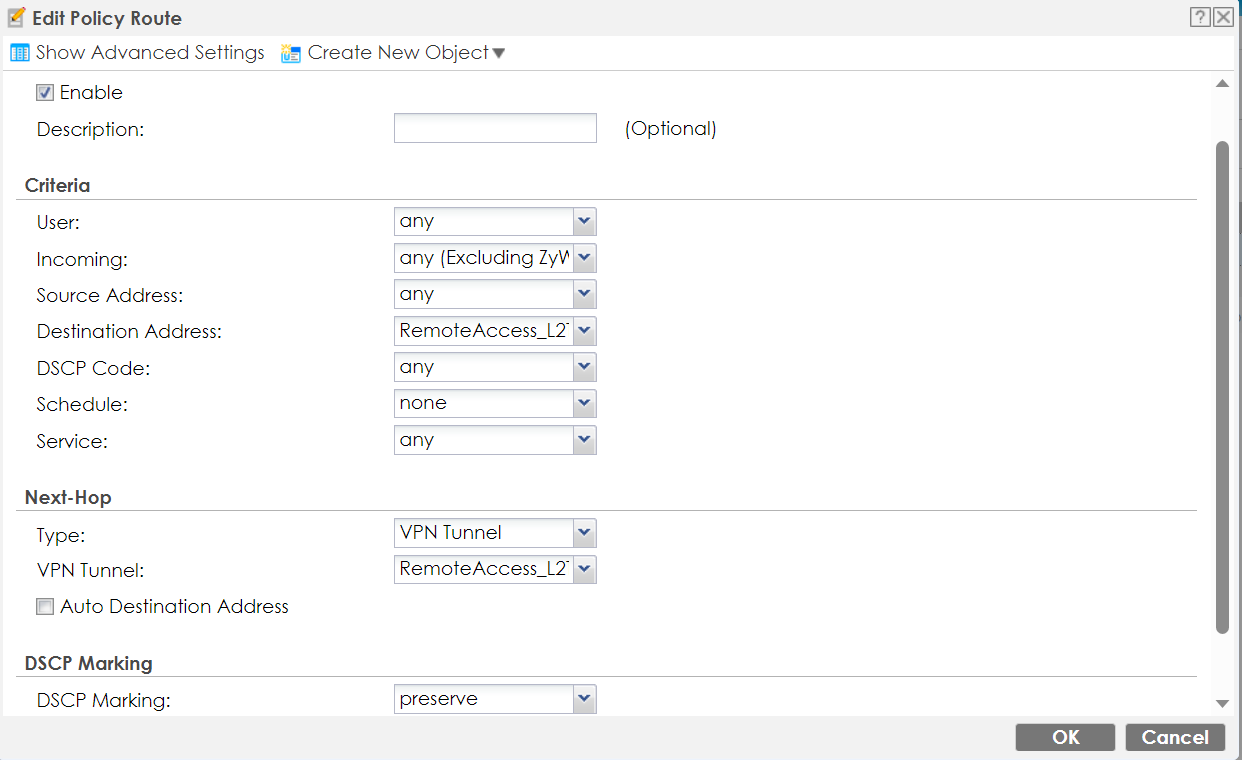Open the Next-Hop Type dropdown

584,533
